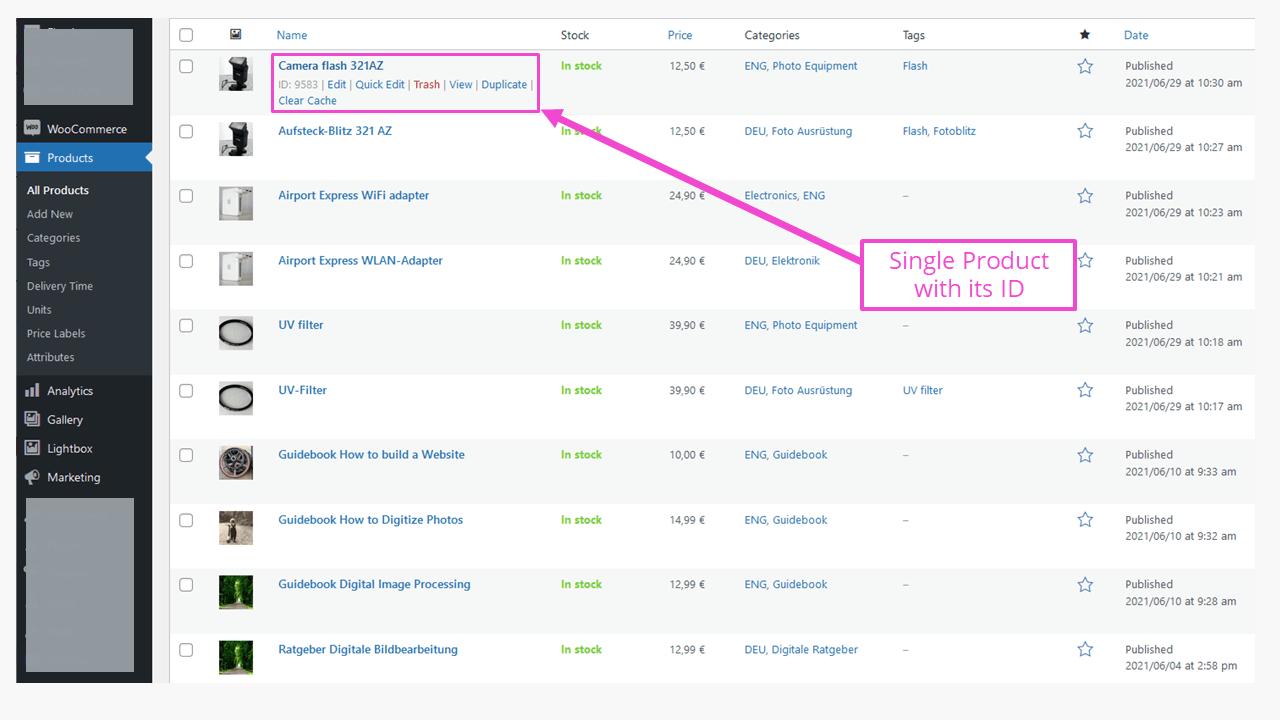Screen dimensions: 1280x720
Task: Select the UV-Filter product checkbox
Action: coord(186,390)
